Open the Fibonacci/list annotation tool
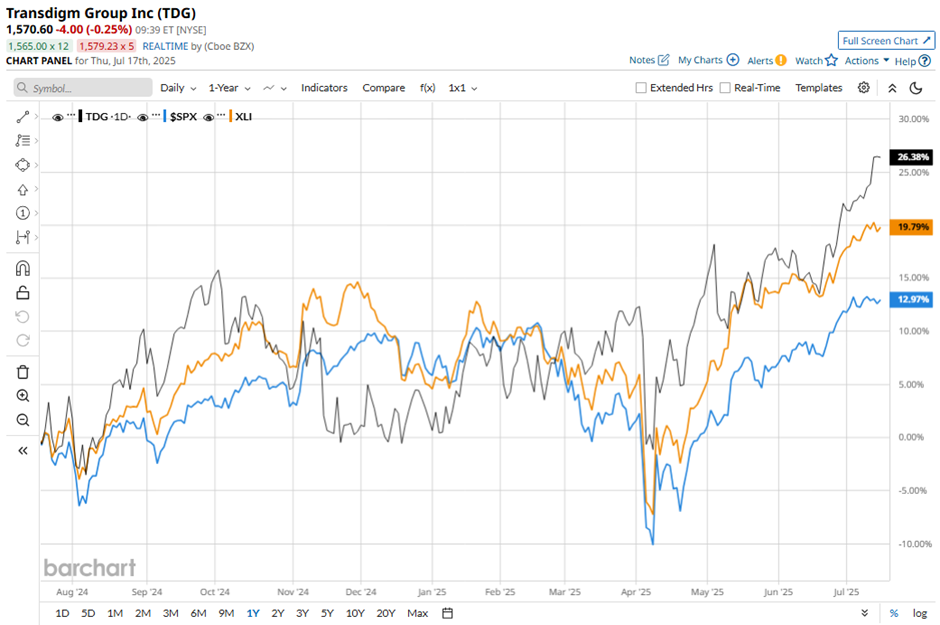Screen dimensions: 940x625 [x=23, y=140]
